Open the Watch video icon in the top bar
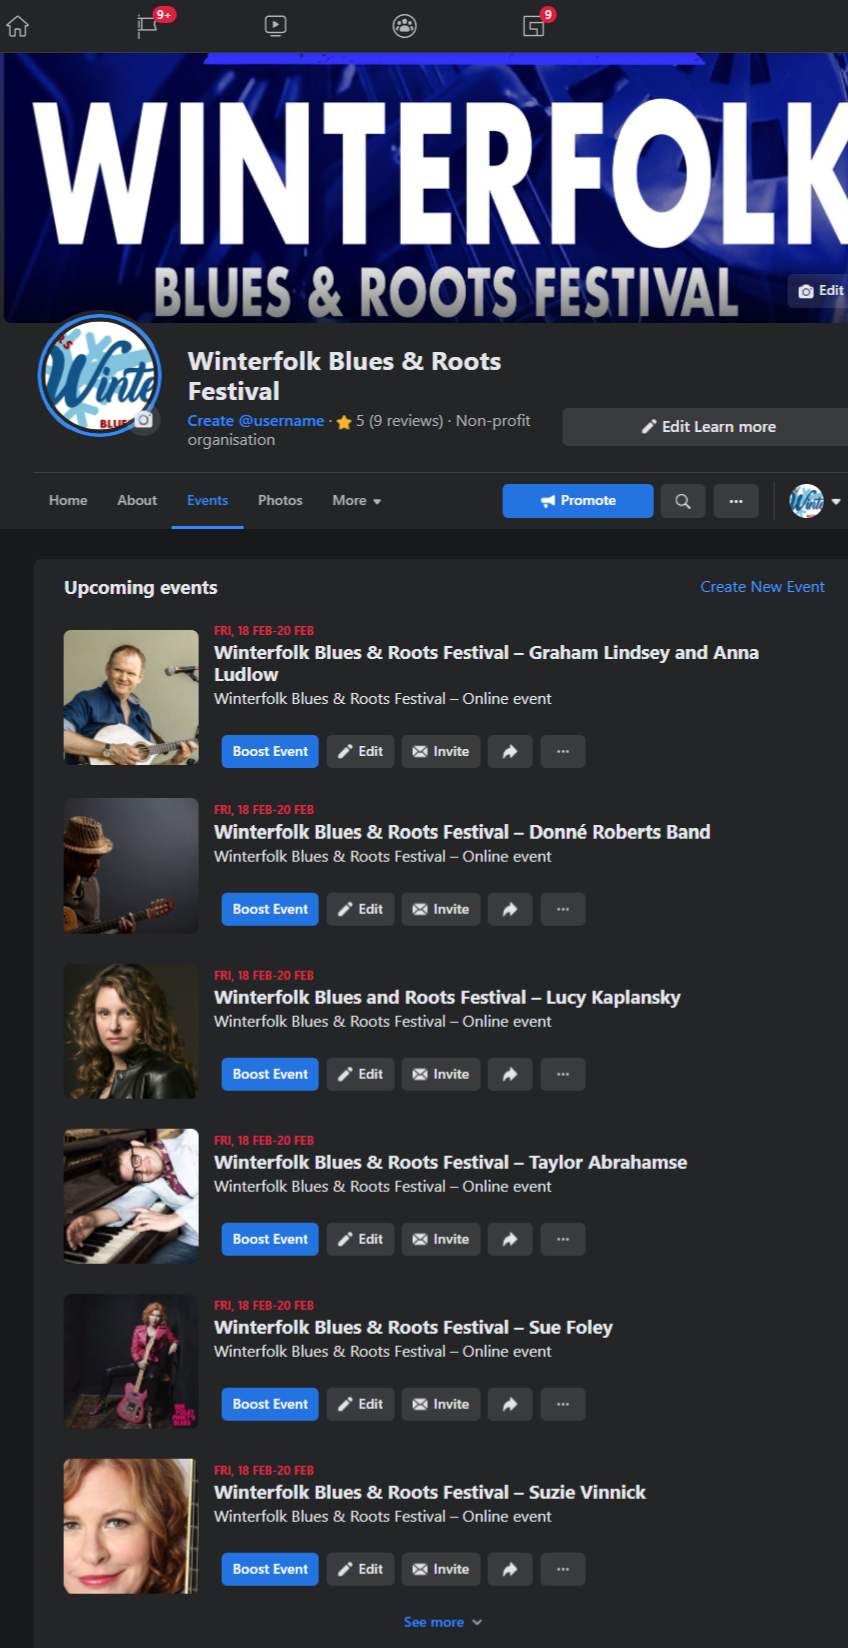 coord(276,26)
